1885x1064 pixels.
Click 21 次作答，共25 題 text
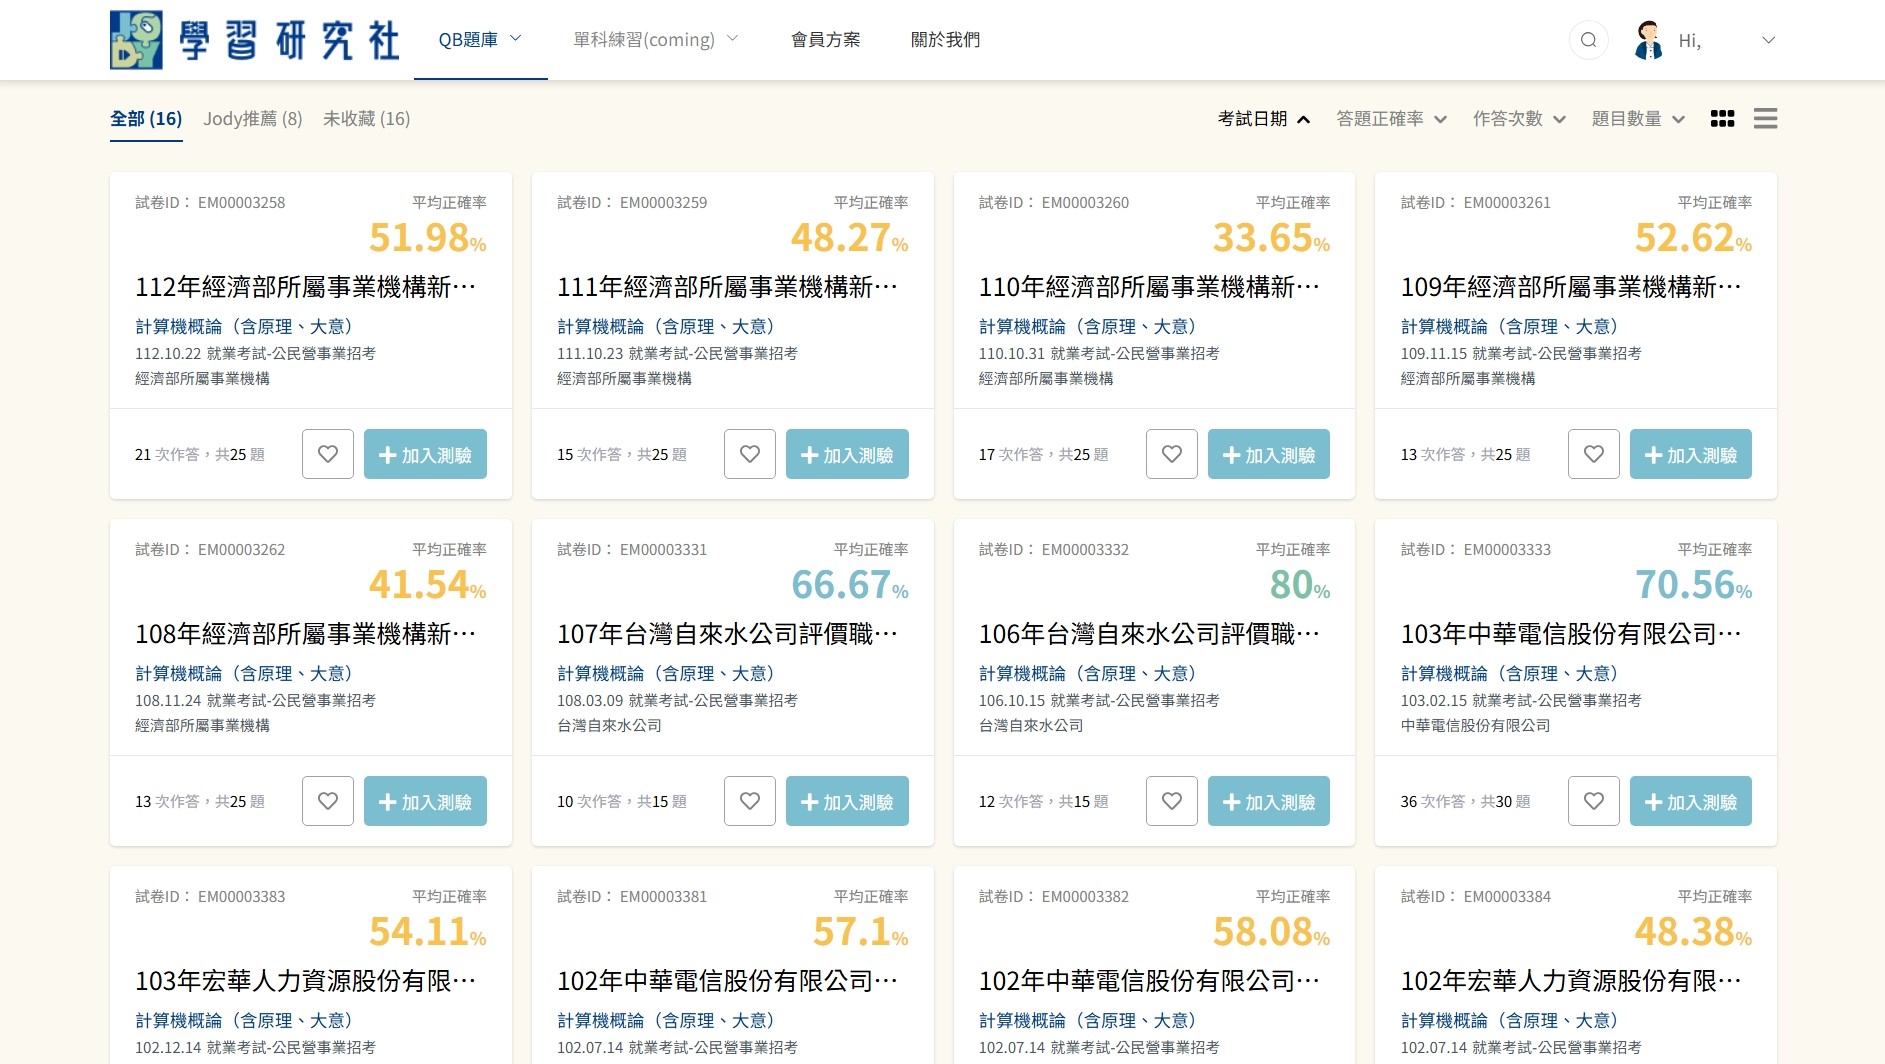point(200,455)
